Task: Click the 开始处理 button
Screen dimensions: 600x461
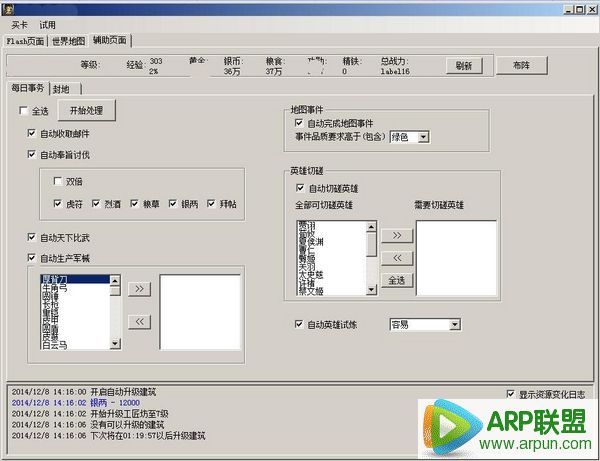Action: [x=86, y=109]
